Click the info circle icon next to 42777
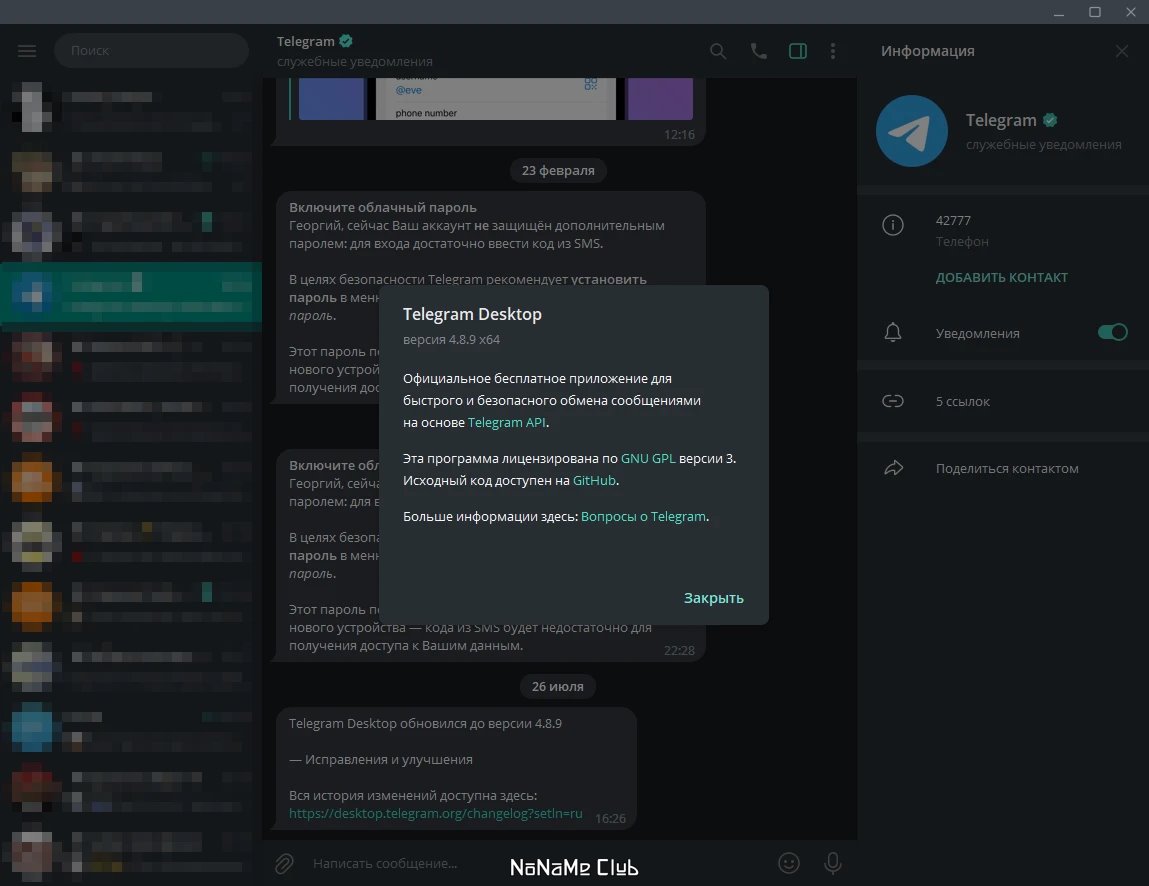1149x886 pixels. click(x=893, y=225)
